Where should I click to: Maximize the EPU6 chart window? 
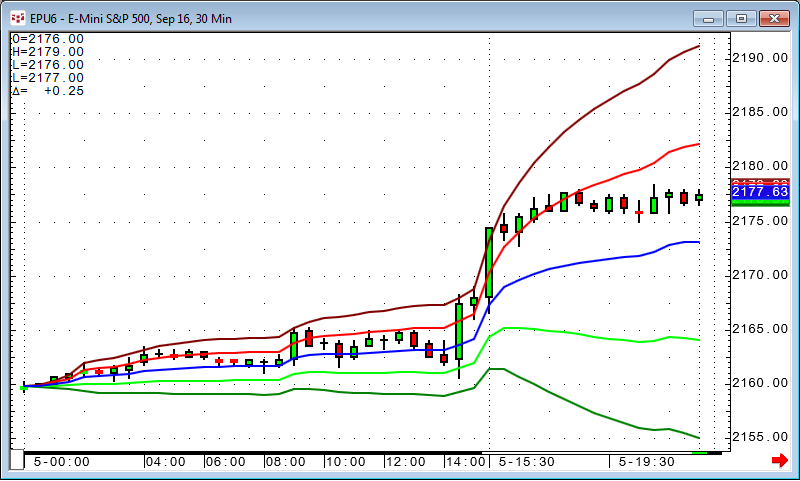tap(741, 19)
